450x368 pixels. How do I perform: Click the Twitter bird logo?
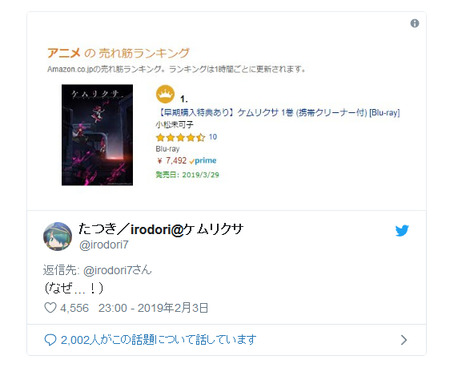(402, 231)
